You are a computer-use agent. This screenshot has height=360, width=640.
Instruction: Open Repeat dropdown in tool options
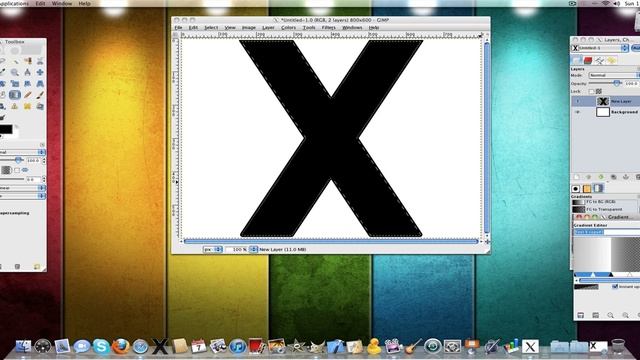[x=22, y=196]
